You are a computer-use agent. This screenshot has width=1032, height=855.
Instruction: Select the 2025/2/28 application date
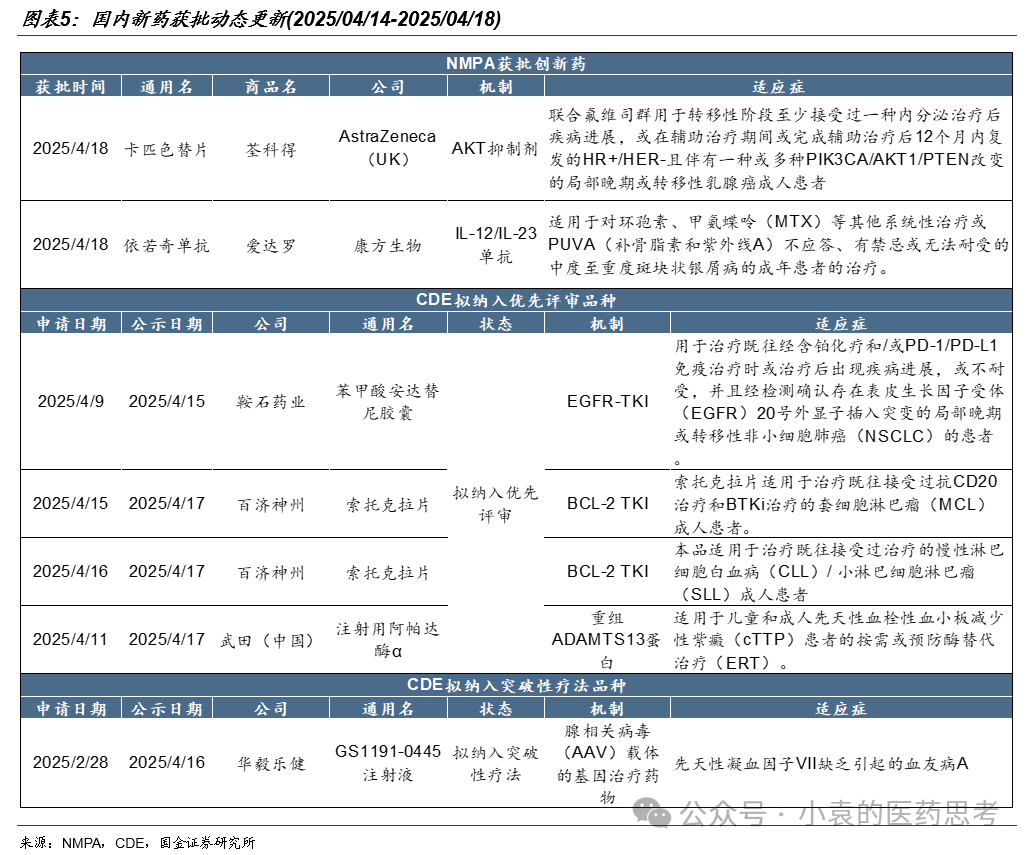pos(70,762)
